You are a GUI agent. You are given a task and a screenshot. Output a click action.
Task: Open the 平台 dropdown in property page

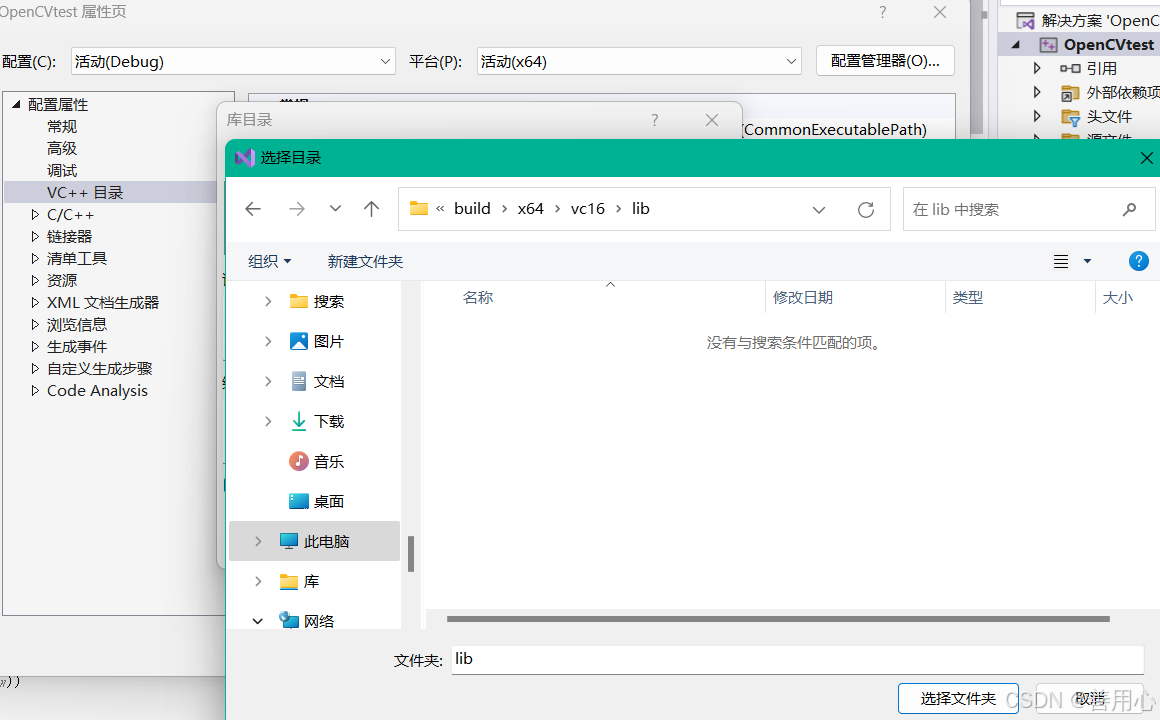[639, 61]
